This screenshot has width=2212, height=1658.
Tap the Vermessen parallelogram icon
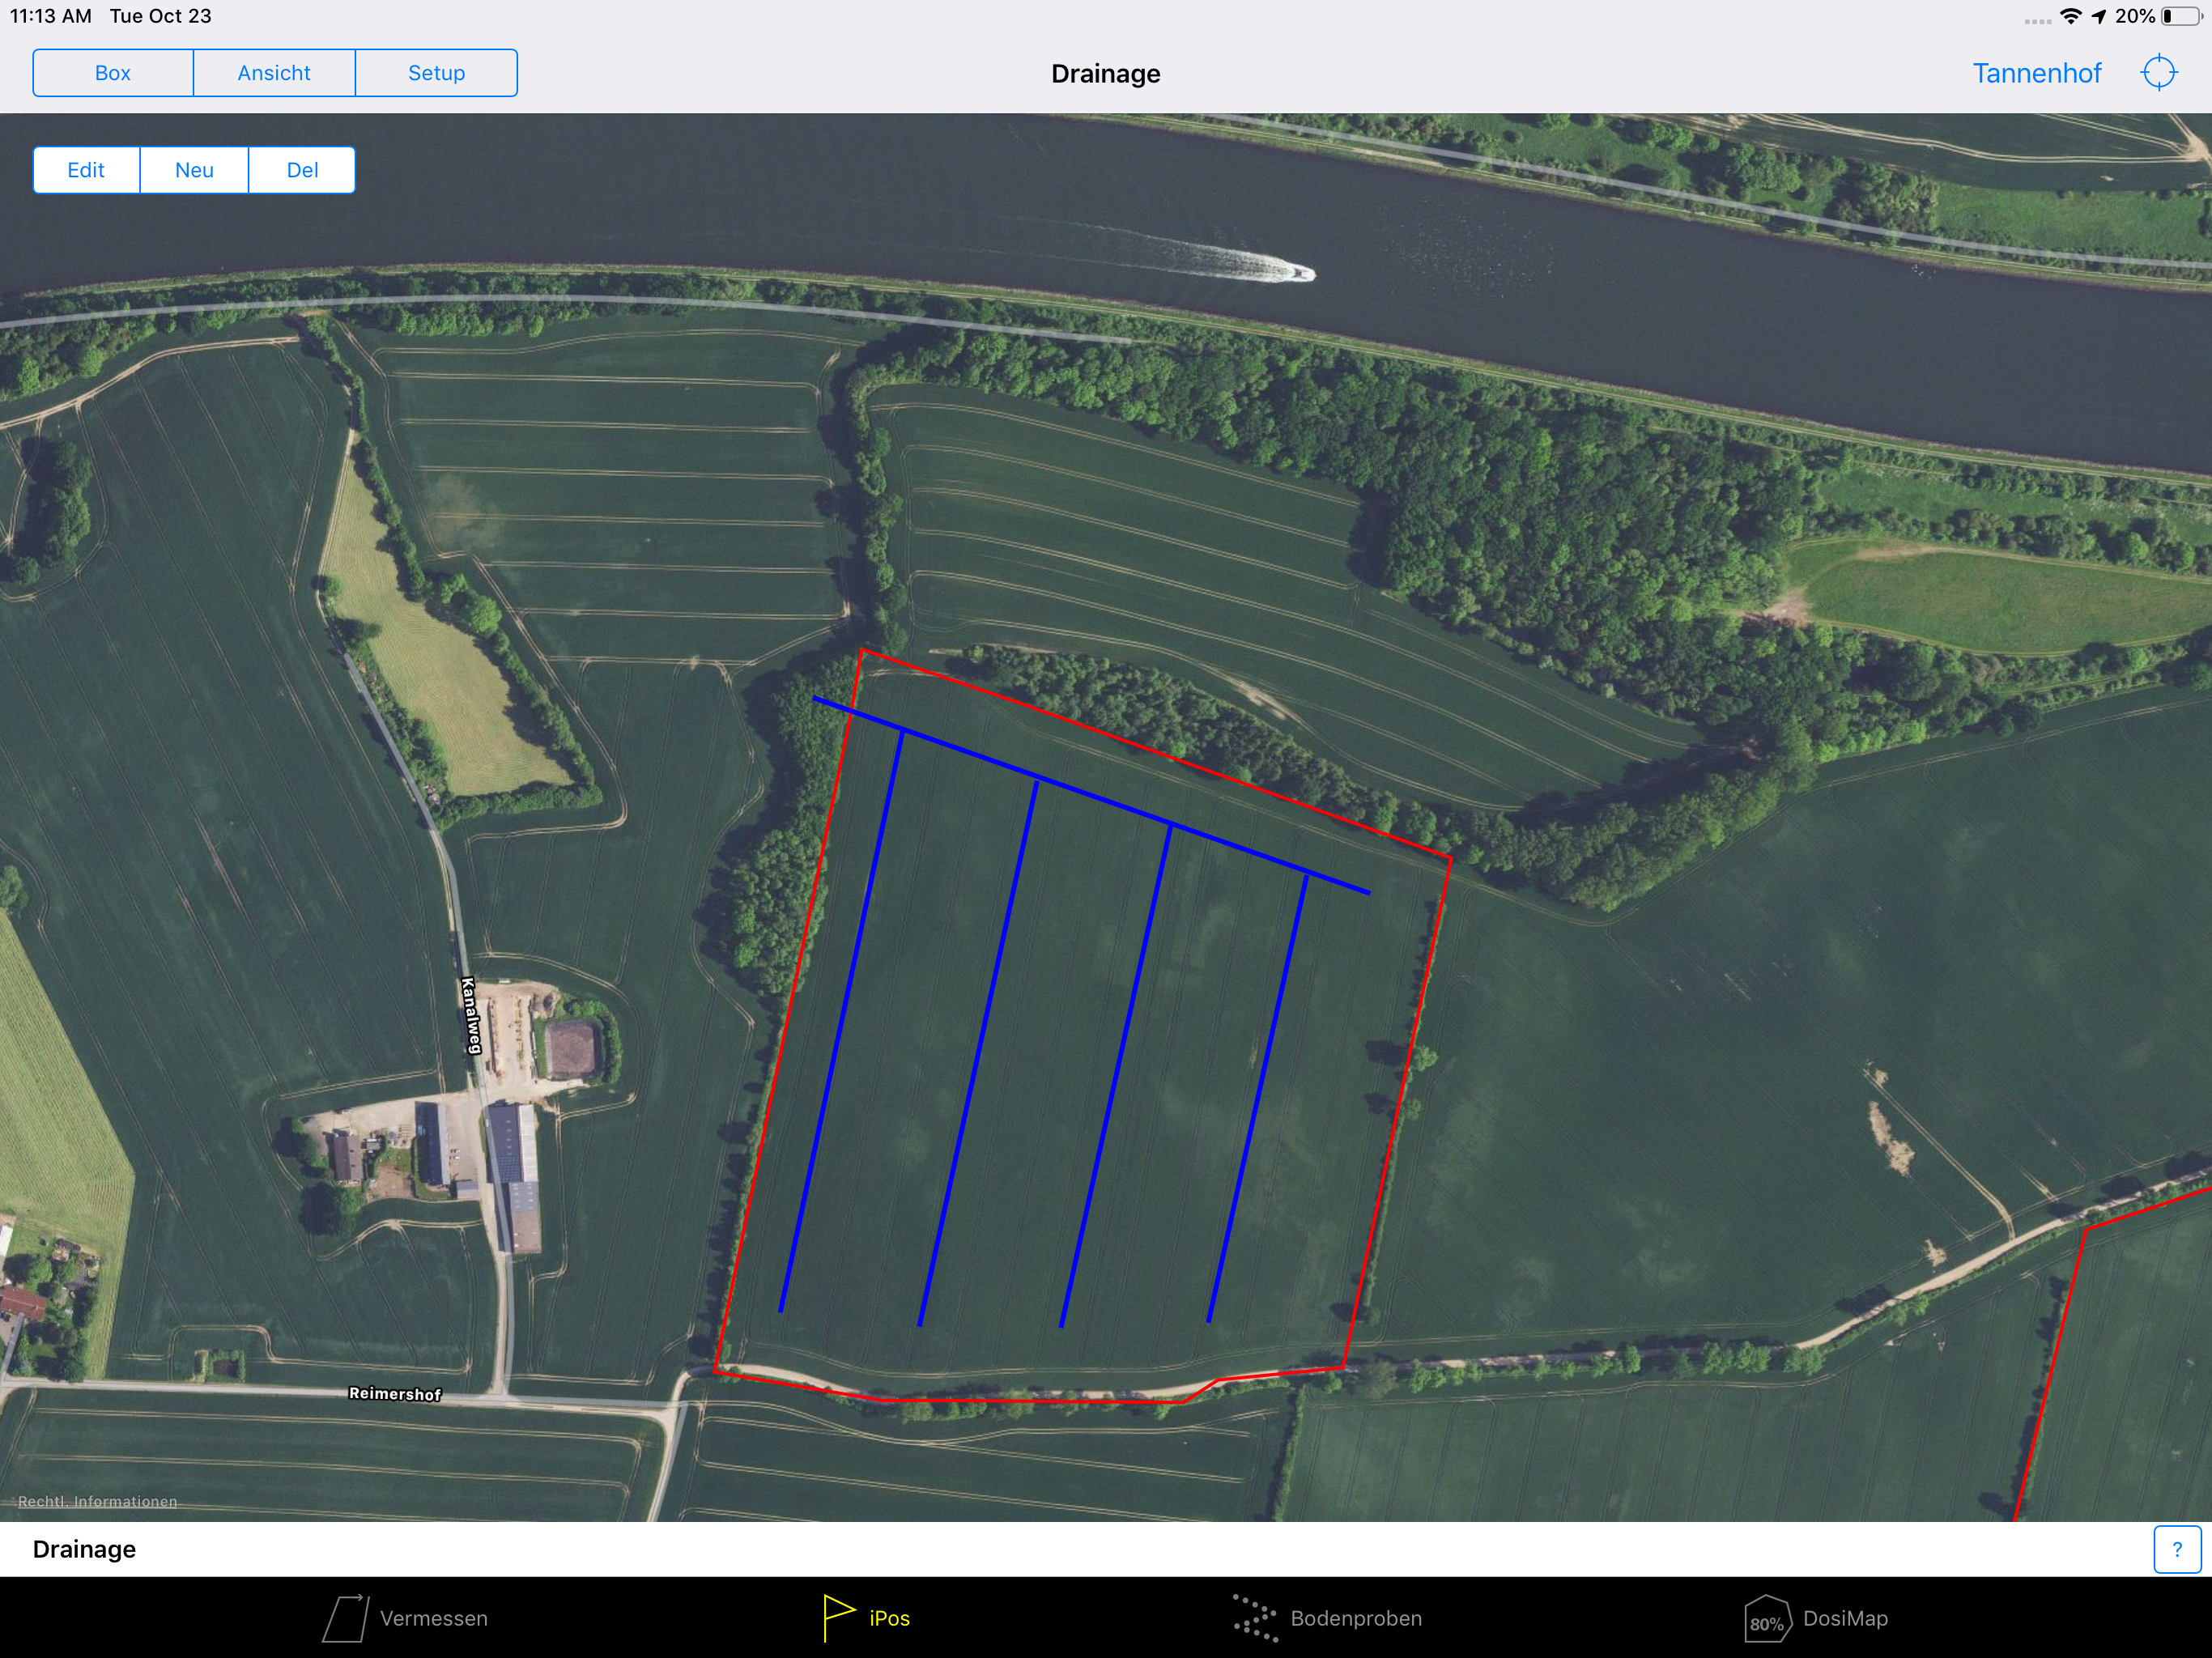tap(346, 1618)
